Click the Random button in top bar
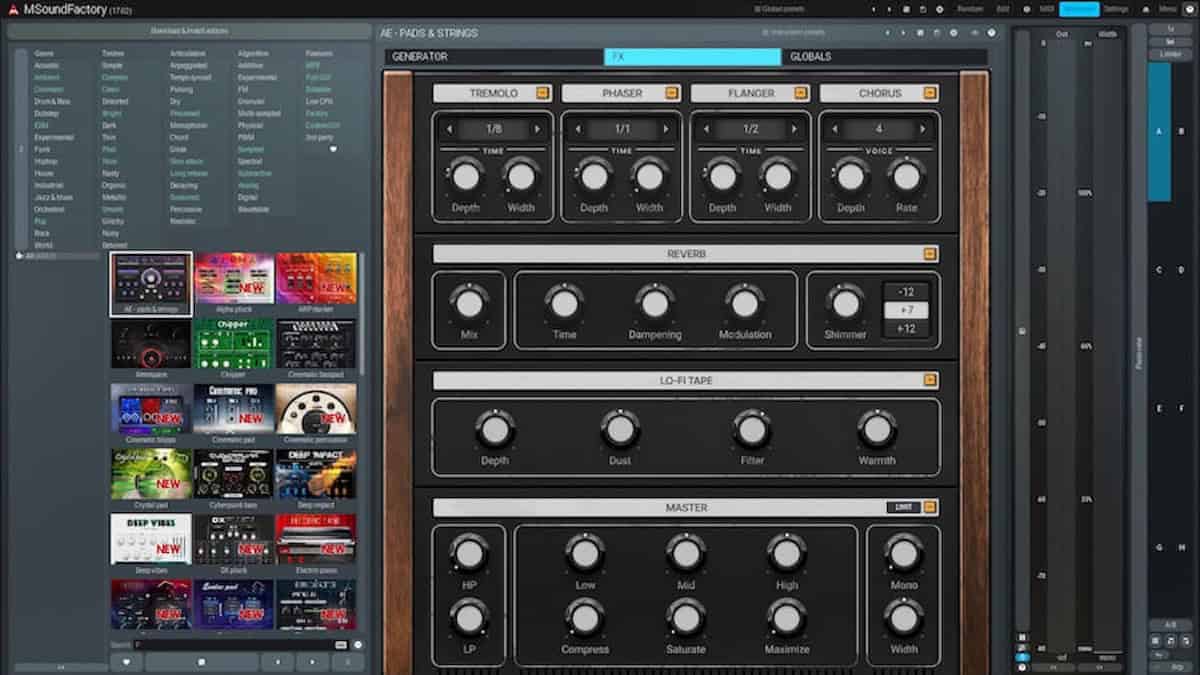This screenshot has width=1200, height=675. coord(969,9)
